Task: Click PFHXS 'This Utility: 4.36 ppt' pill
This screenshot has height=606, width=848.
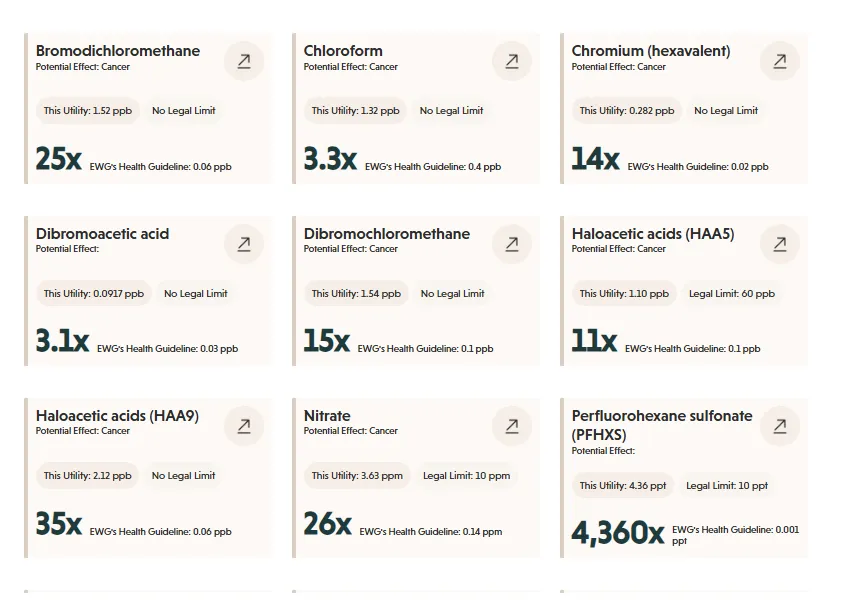Action: [623, 486]
